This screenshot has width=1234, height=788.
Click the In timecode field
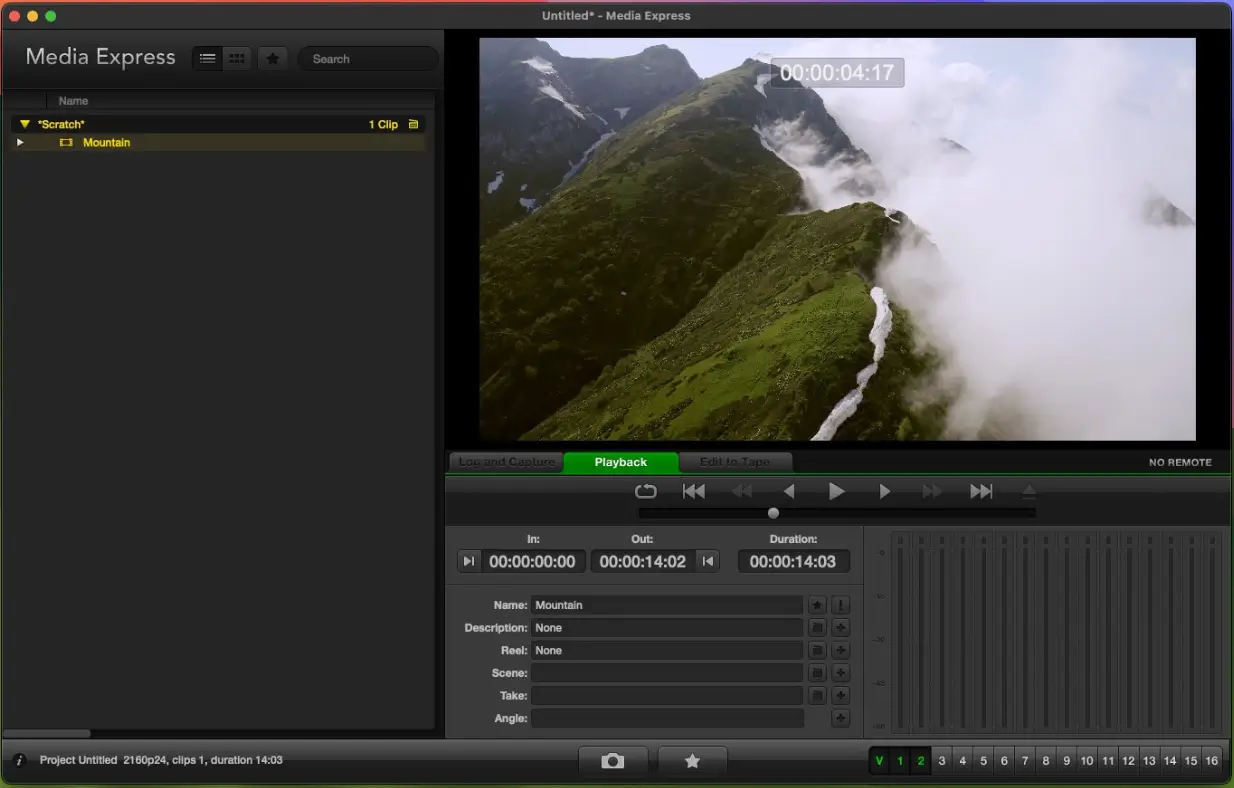click(x=532, y=561)
